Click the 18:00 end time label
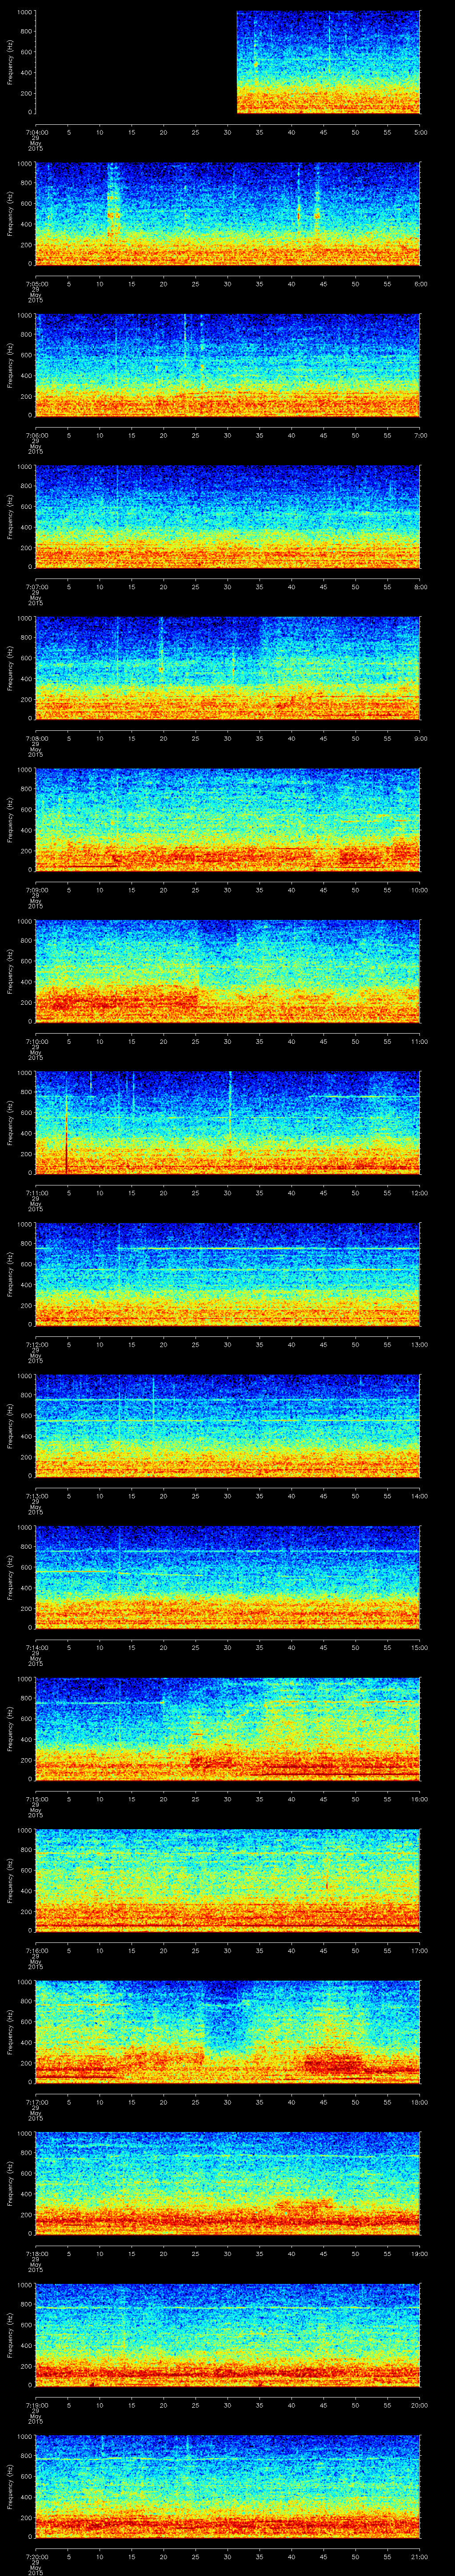The height and width of the screenshot is (2576, 455). click(x=419, y=2102)
